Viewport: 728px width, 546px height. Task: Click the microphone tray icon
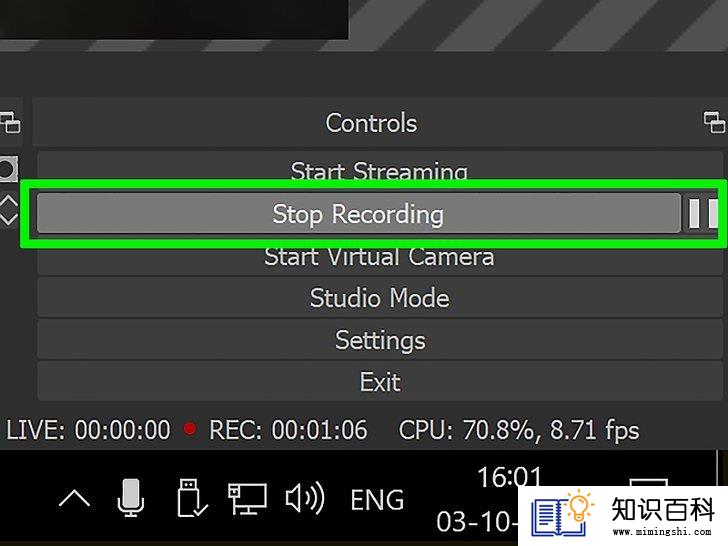click(130, 498)
